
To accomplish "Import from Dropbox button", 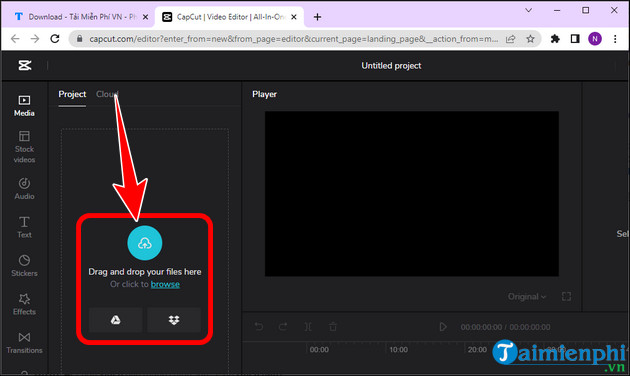I will point(174,320).
